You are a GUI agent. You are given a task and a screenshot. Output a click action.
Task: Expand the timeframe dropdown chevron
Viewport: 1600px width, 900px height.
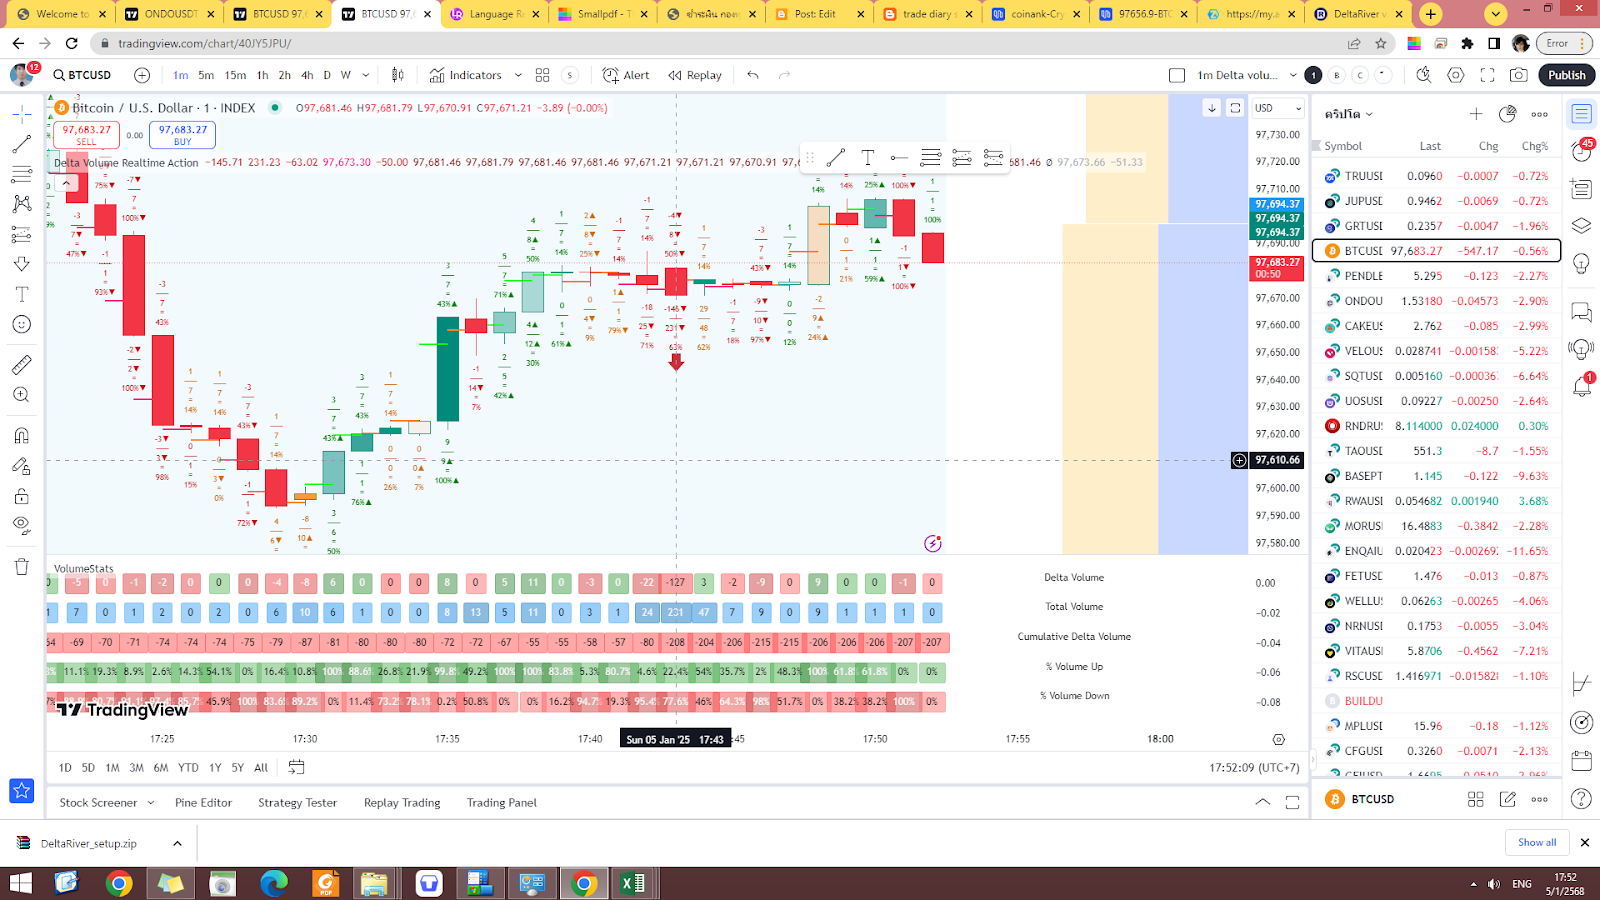(366, 75)
